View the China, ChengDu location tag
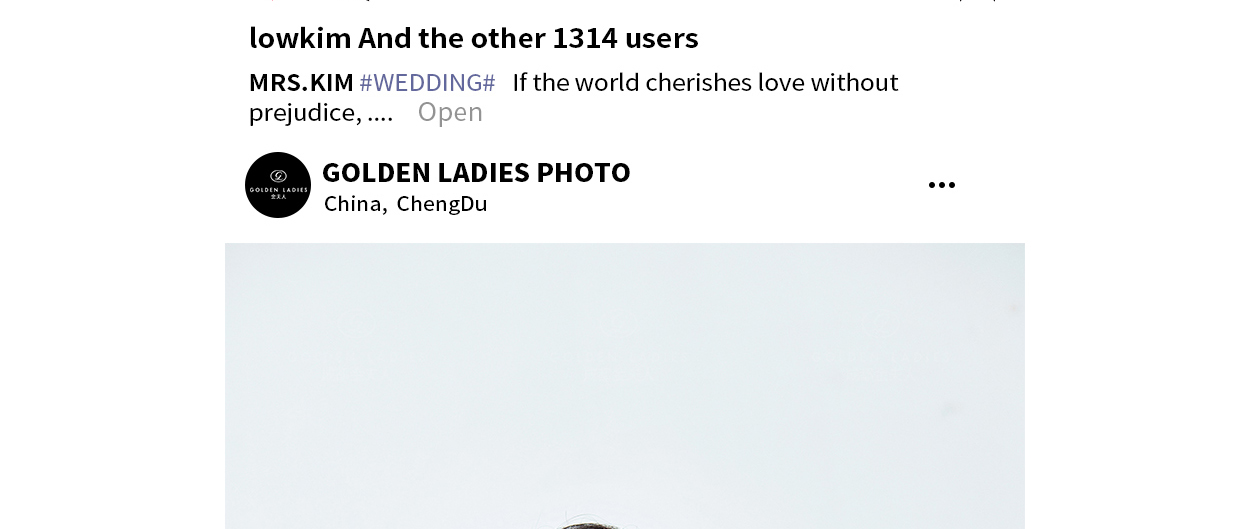 [x=406, y=204]
